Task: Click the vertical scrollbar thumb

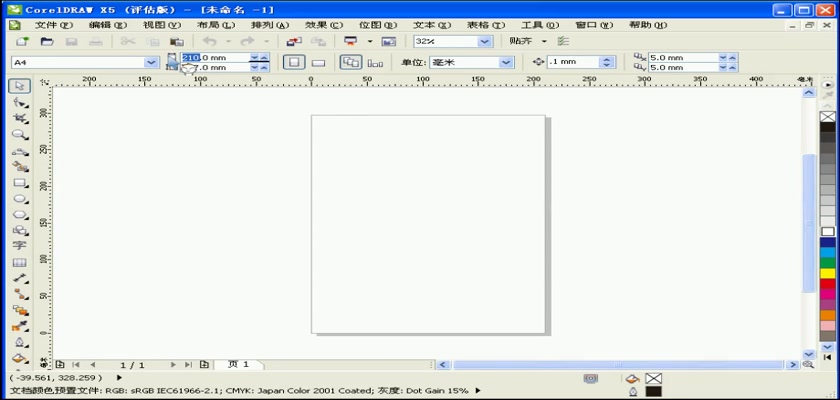Action: pyautogui.click(x=809, y=223)
